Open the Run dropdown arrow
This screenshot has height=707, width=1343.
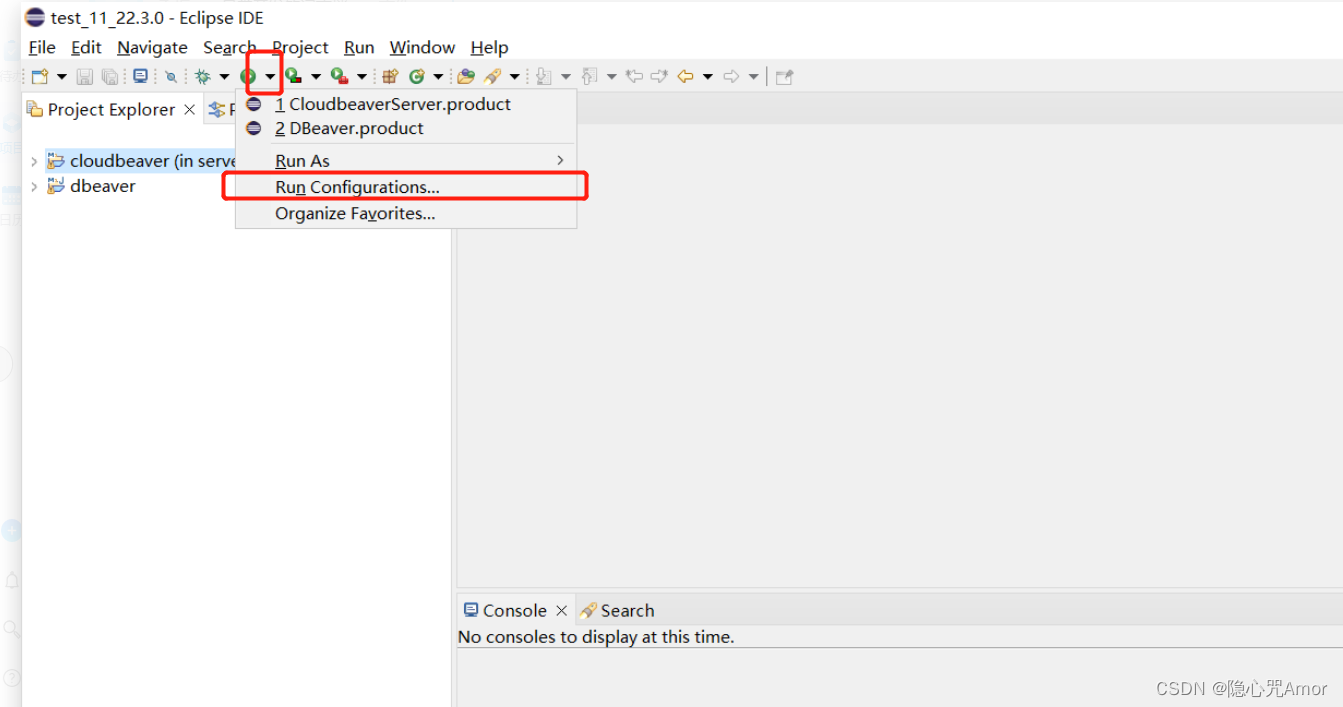tap(270, 76)
